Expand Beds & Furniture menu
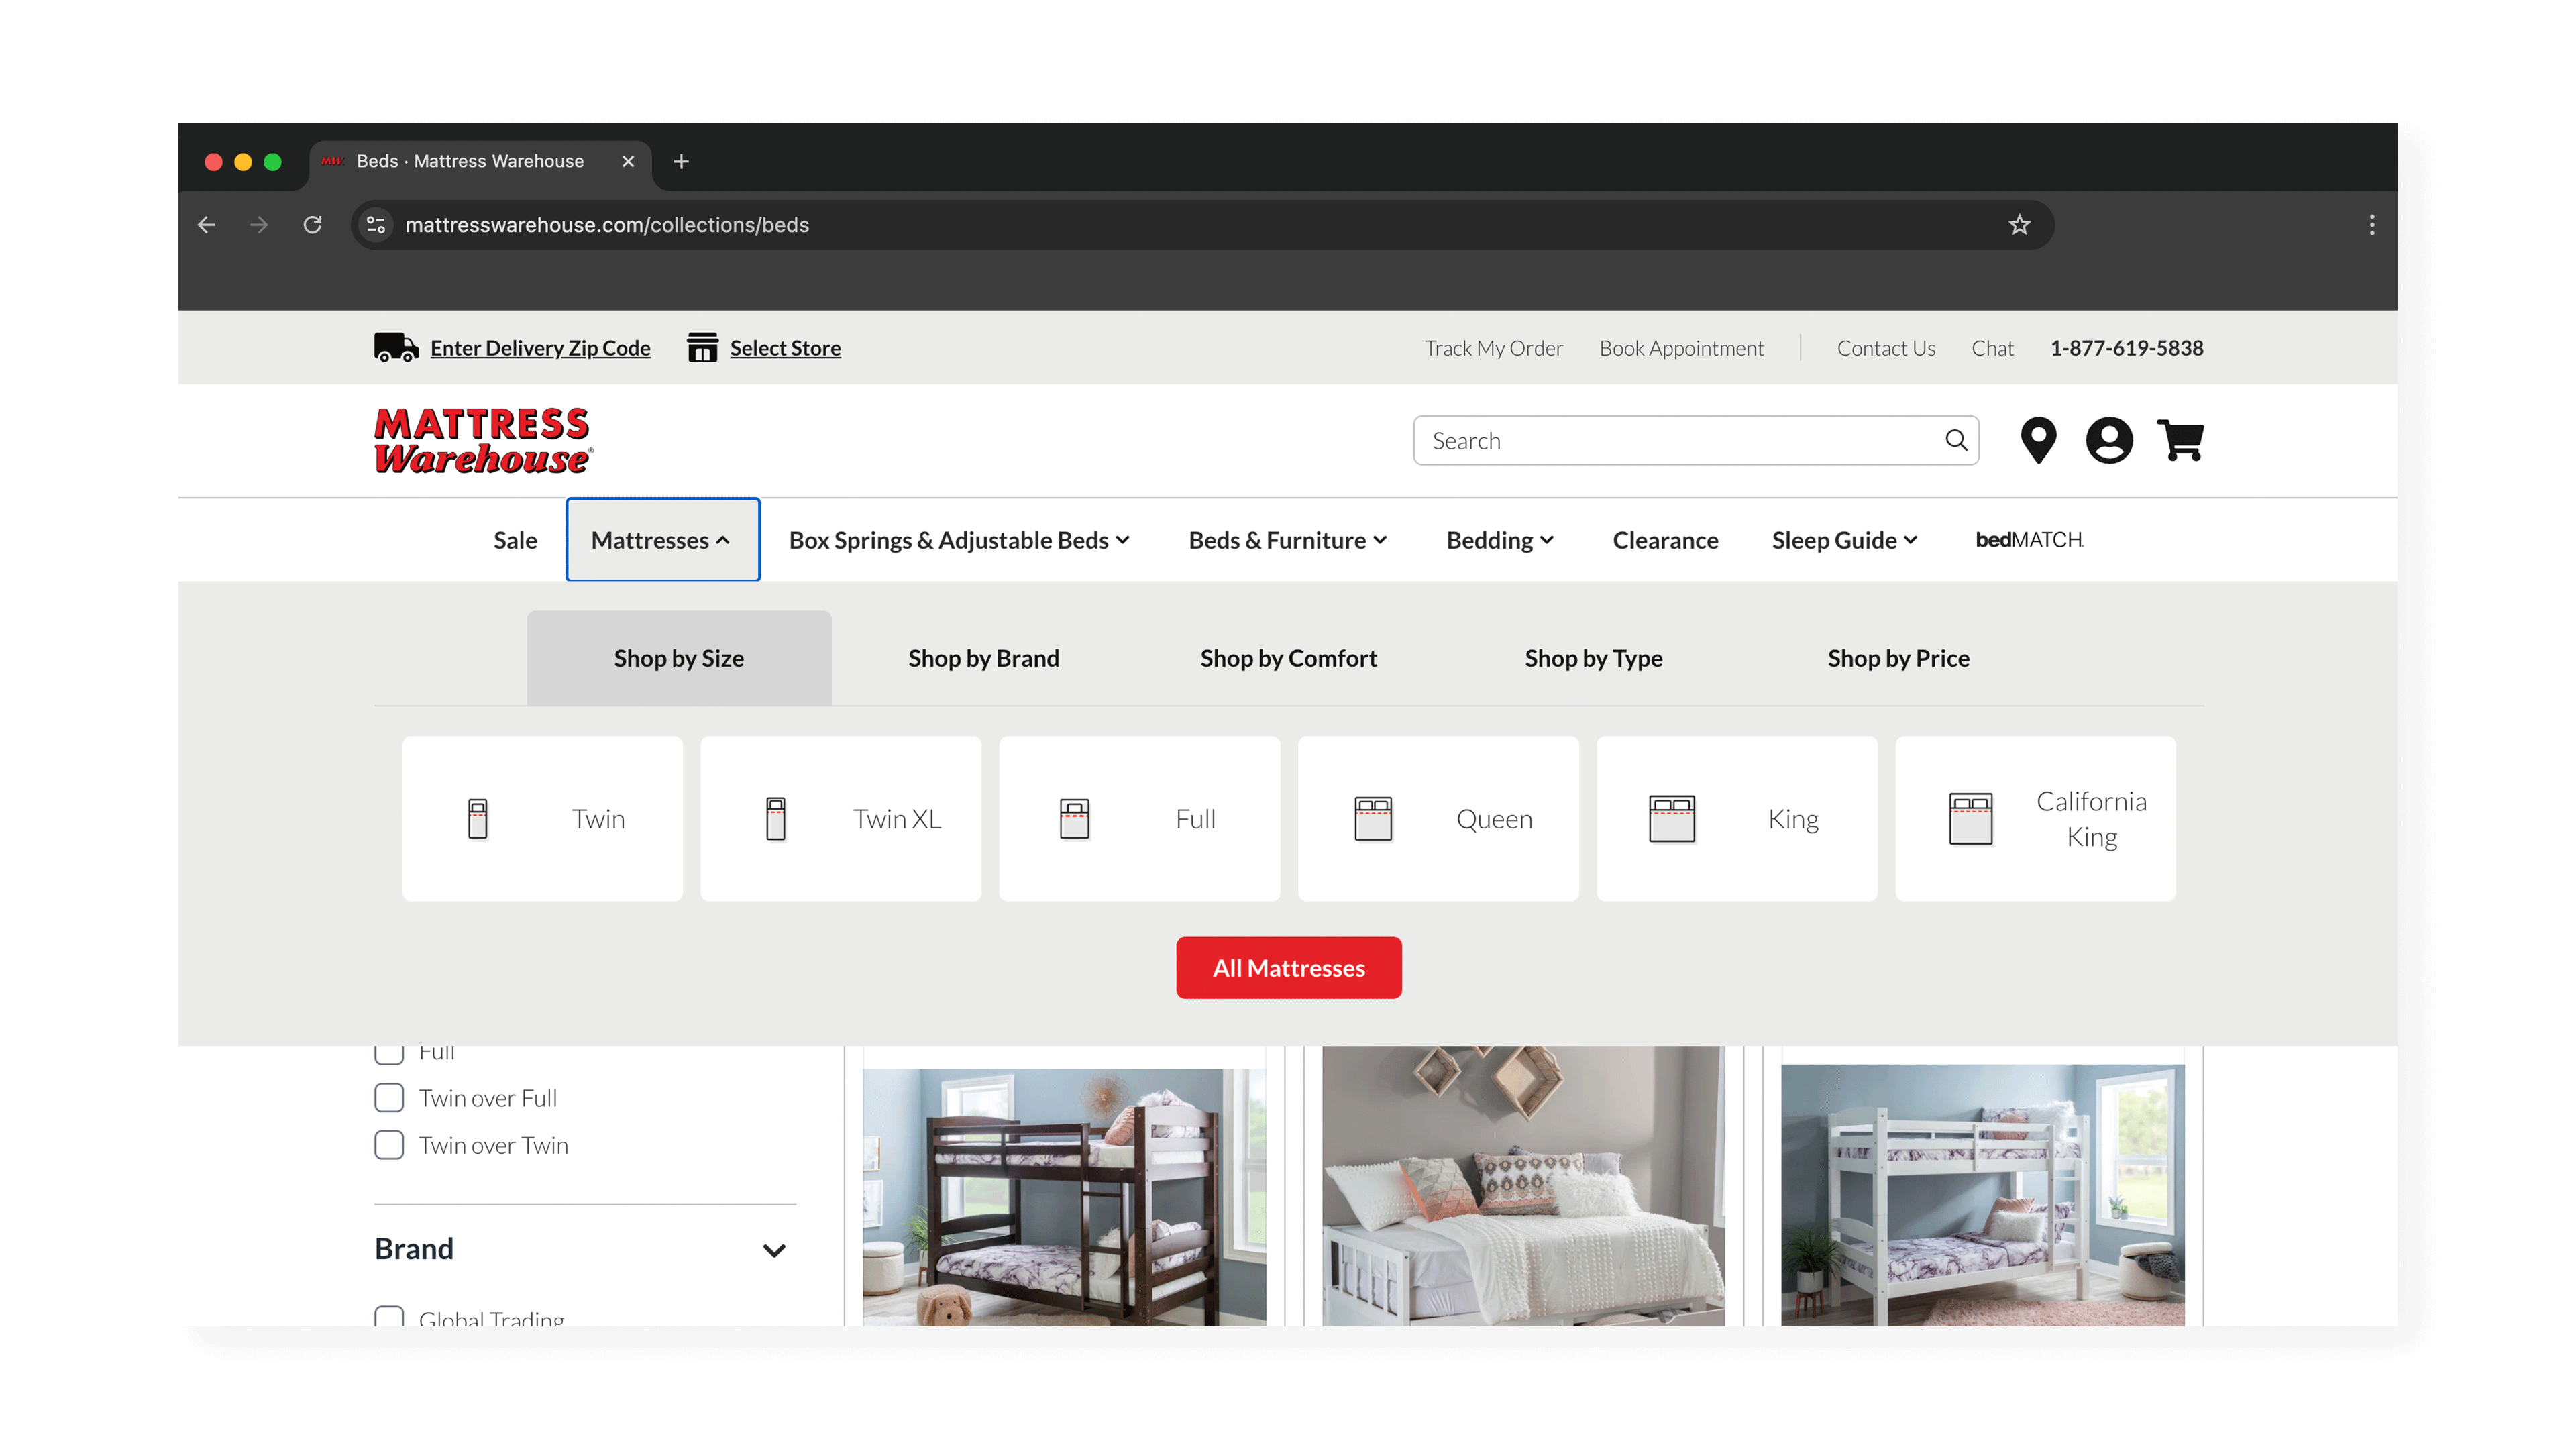This screenshot has width=2576, height=1449. tap(1287, 540)
